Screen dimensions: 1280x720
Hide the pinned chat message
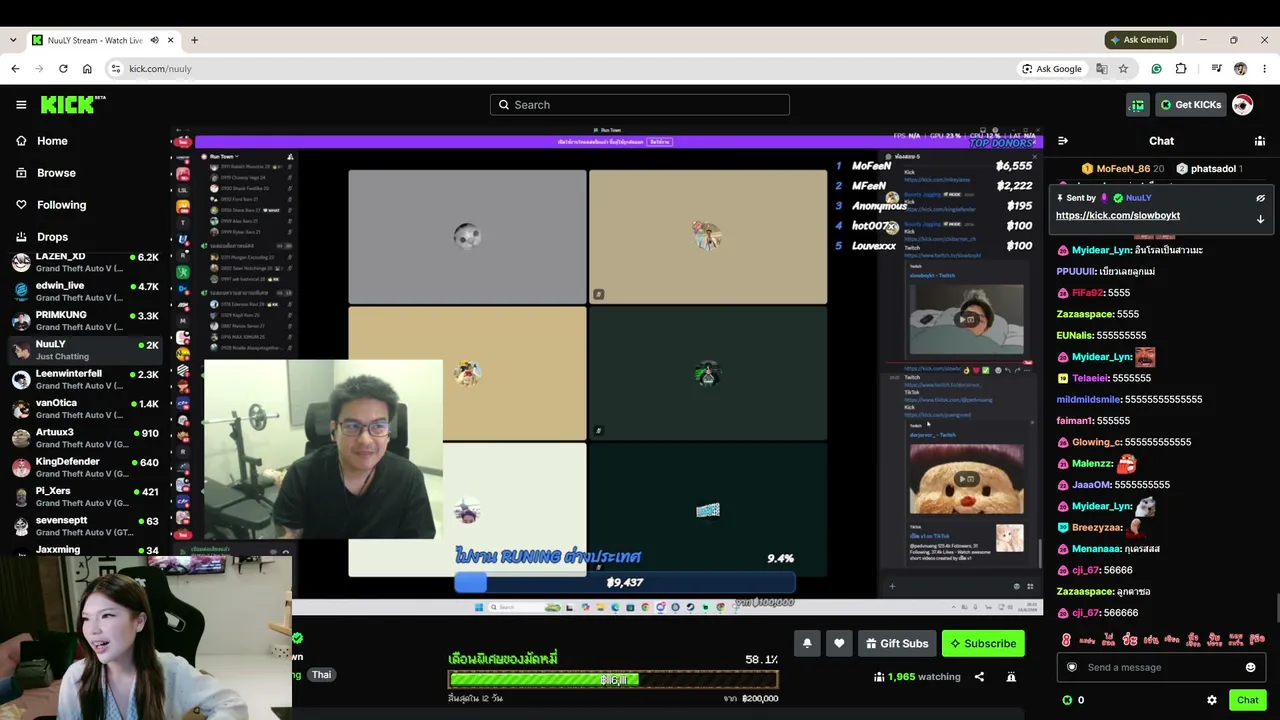[1260, 198]
